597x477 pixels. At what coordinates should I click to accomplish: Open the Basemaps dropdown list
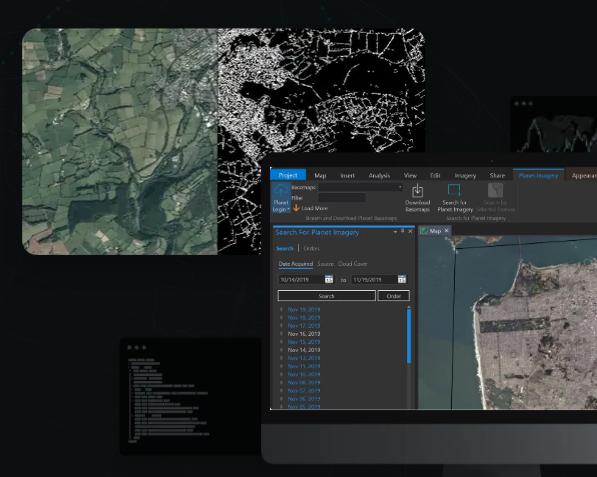click(x=400, y=187)
